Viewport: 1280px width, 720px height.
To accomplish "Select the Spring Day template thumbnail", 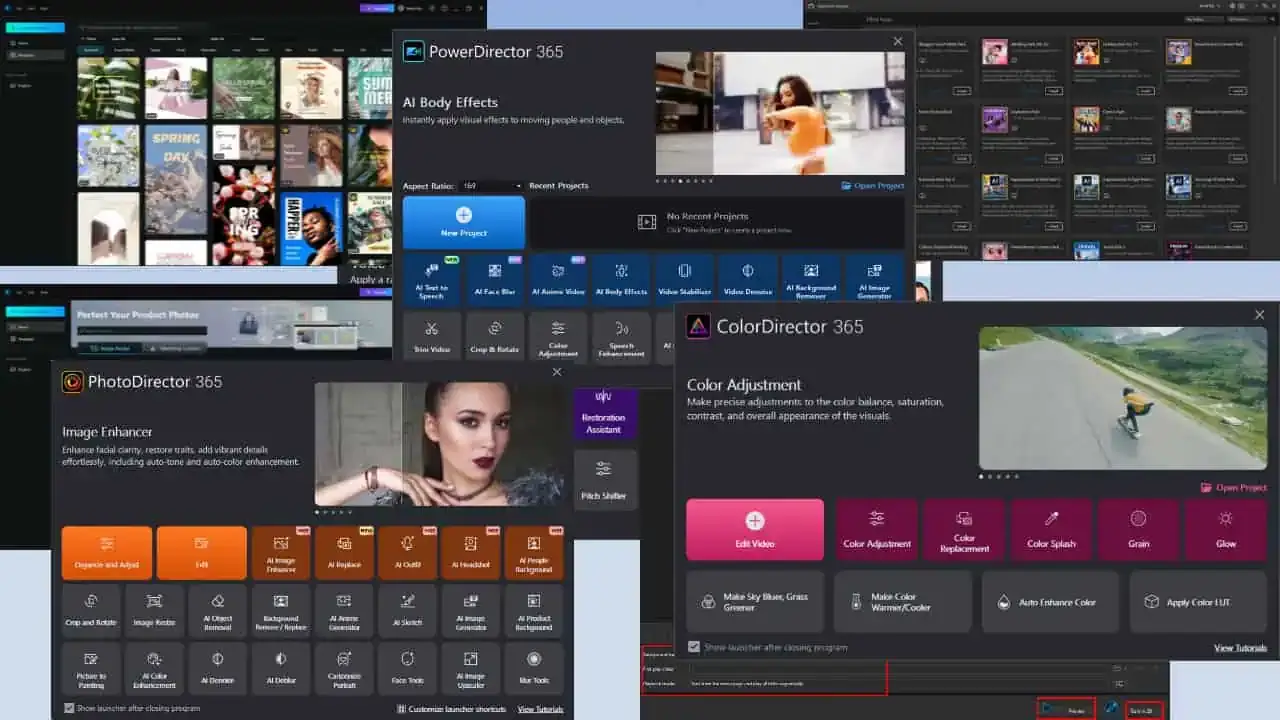I will click(175, 180).
